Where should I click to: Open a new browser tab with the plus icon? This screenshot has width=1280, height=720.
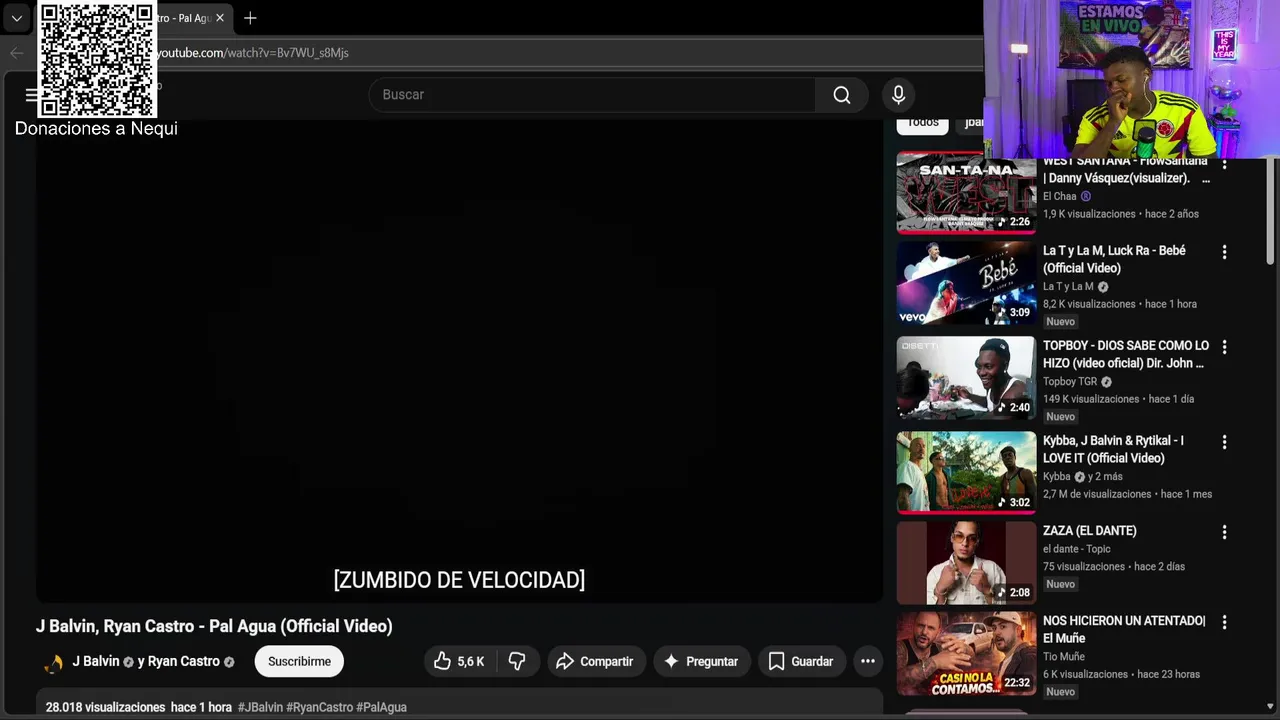pos(250,18)
